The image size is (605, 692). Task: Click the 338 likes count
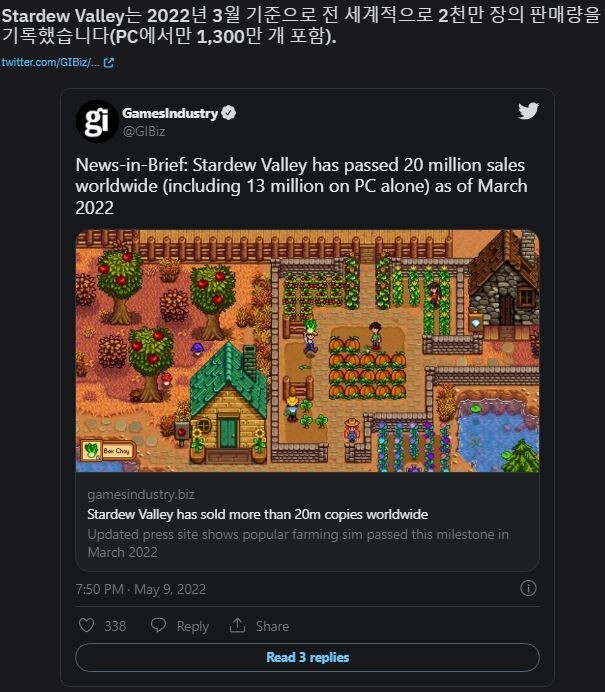pos(115,626)
